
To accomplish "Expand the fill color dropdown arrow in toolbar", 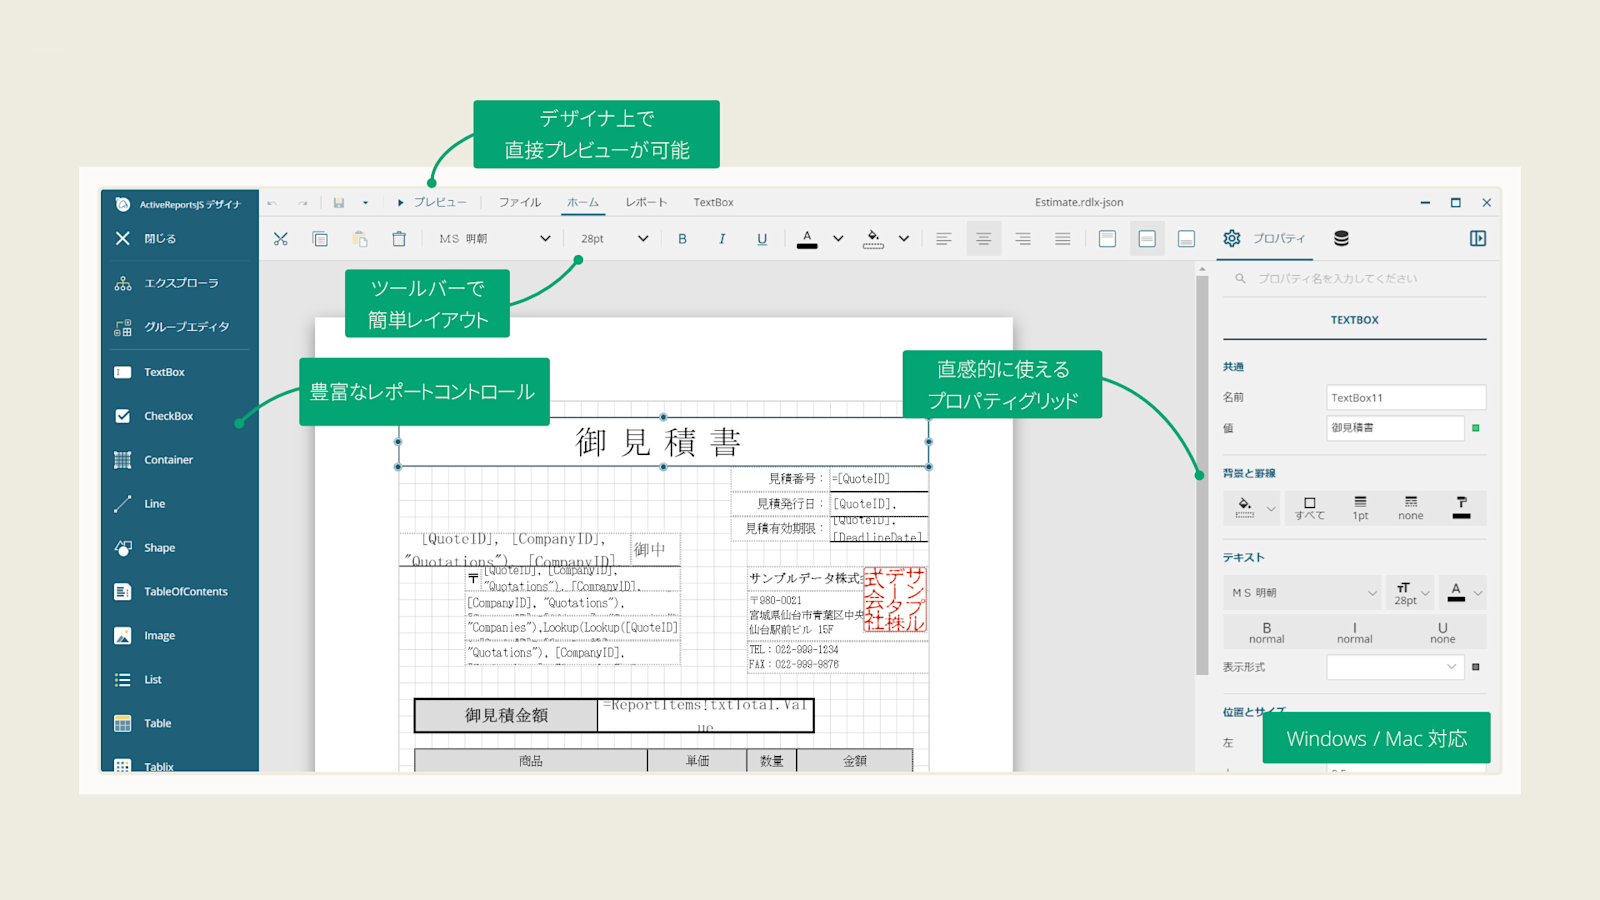I will click(904, 239).
